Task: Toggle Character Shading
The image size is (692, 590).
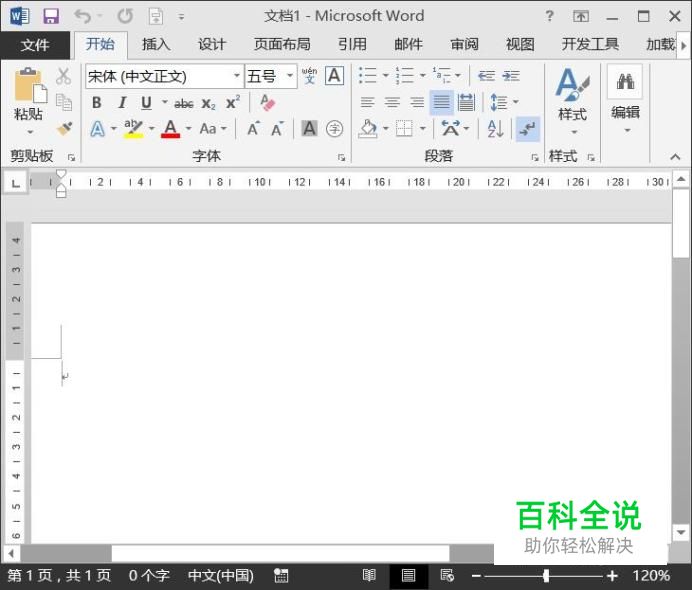Action: pos(309,129)
